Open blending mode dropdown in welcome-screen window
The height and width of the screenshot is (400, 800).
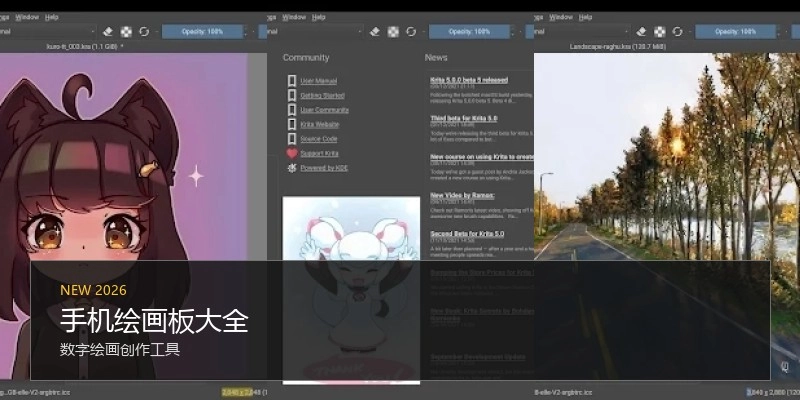point(315,32)
